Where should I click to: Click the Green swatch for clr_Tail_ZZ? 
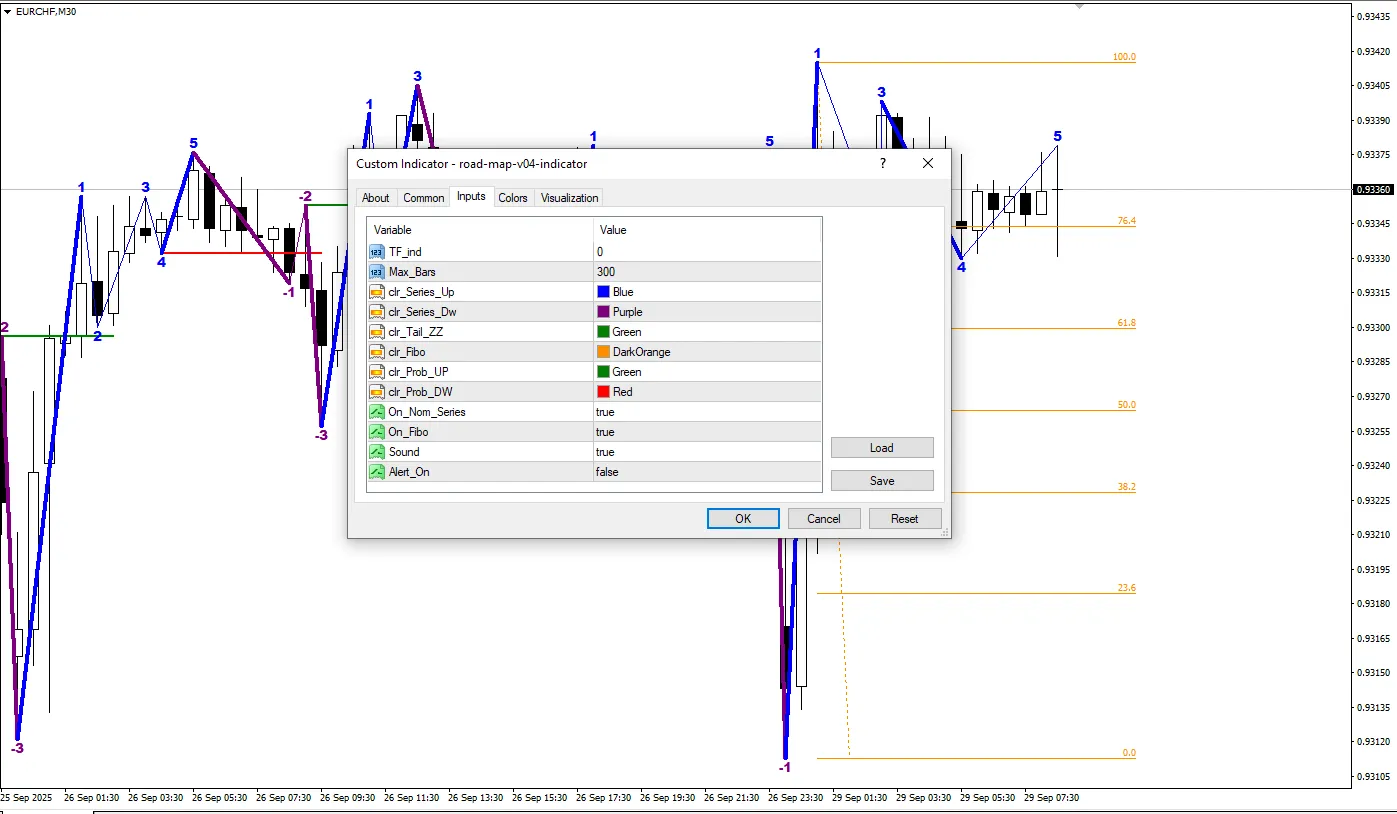click(x=603, y=332)
